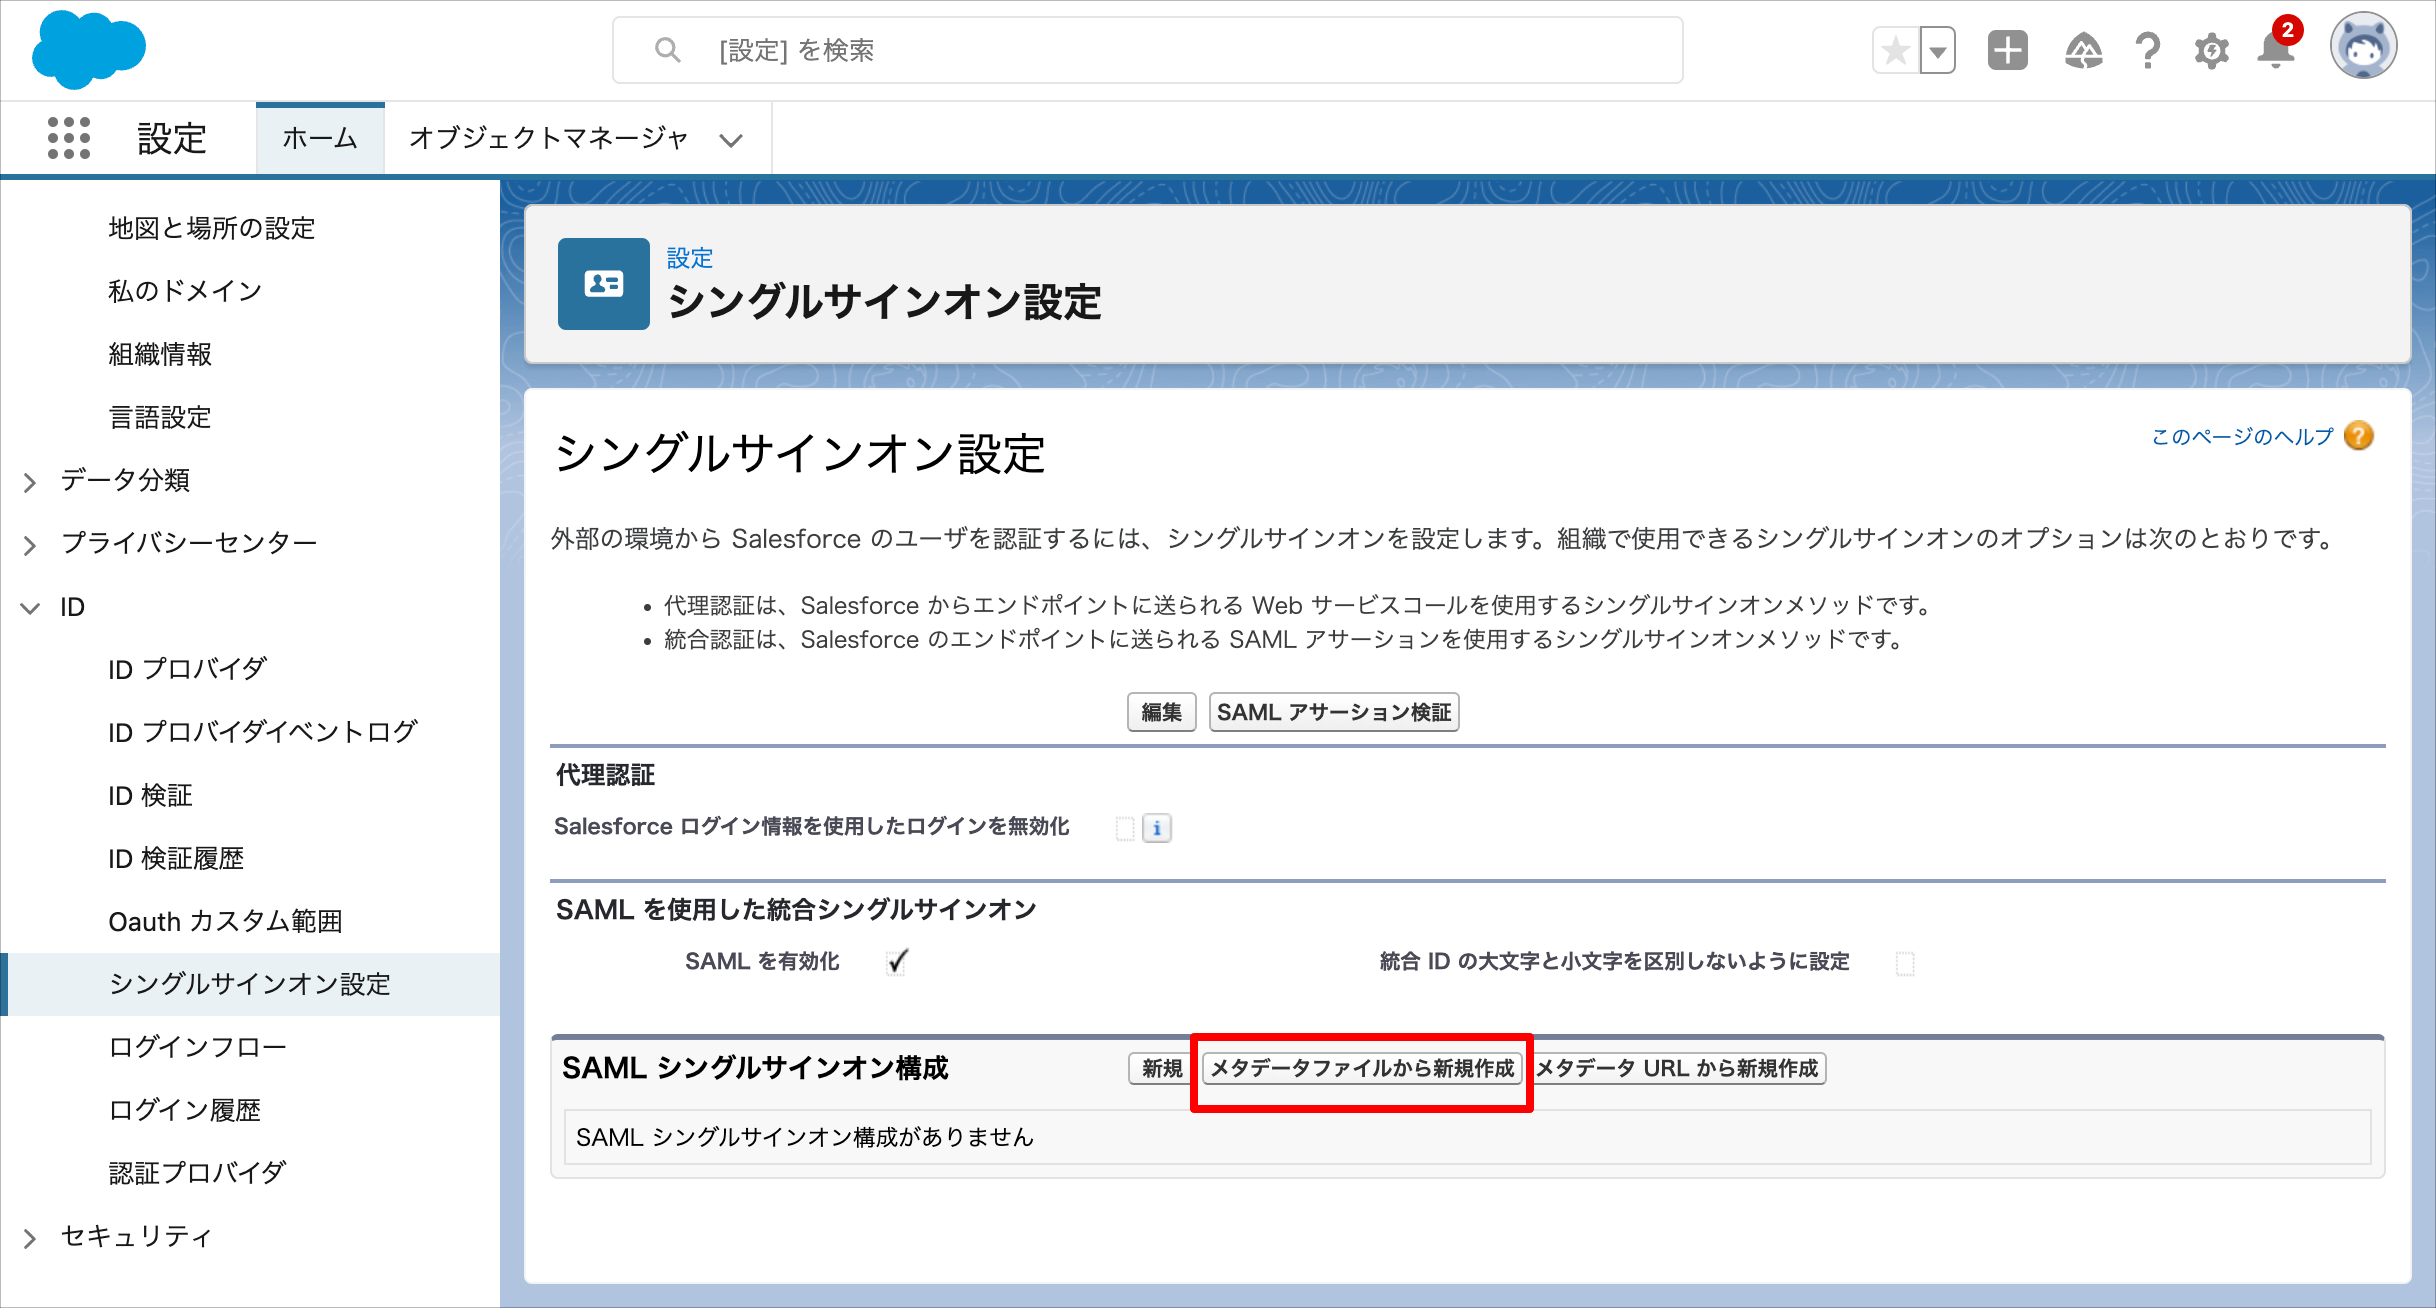Open the user profile avatar
Viewport: 2436px width, 1308px height.
[2364, 46]
